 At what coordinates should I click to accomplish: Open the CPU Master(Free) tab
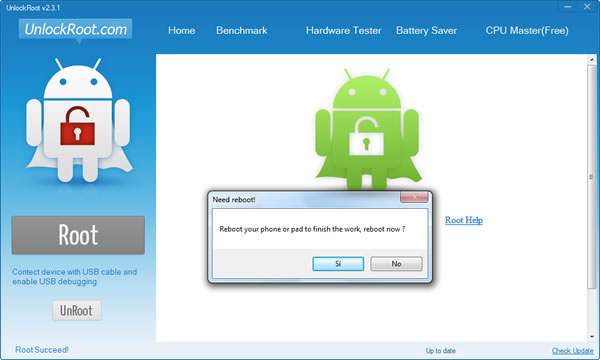(x=527, y=30)
